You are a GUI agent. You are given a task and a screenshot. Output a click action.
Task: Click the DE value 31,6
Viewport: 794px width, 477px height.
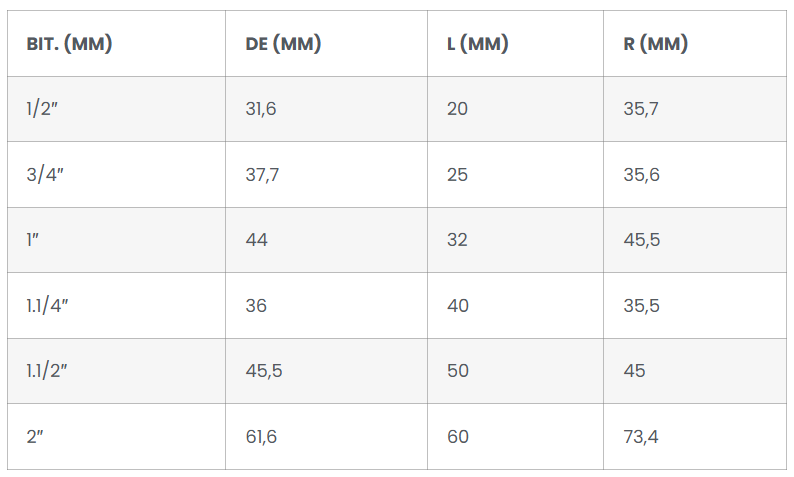(261, 109)
